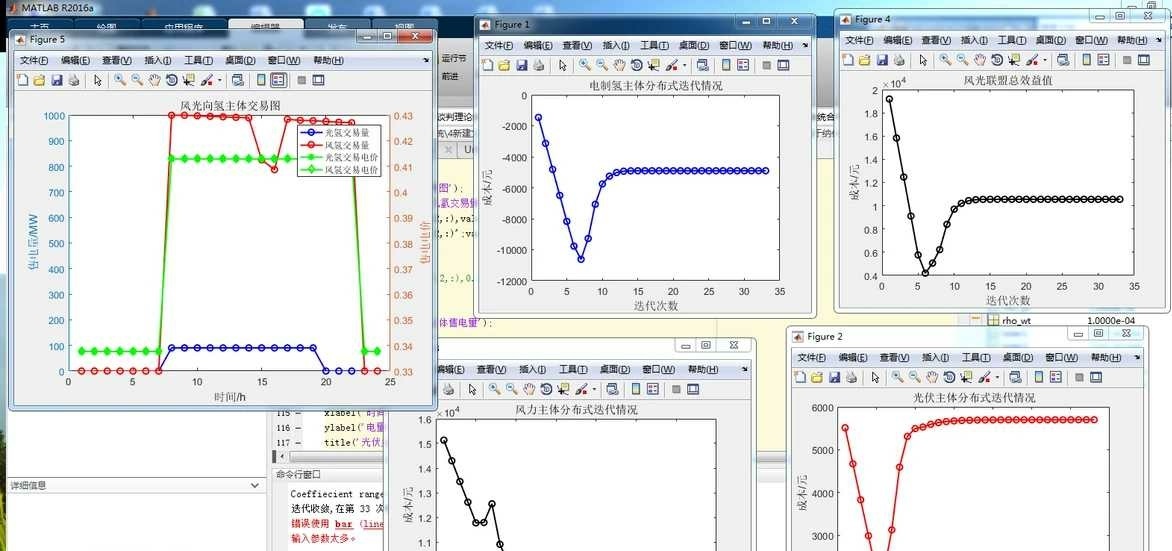
Task: Select Pan hand tool in Figure 3 window
Action: click(529, 389)
